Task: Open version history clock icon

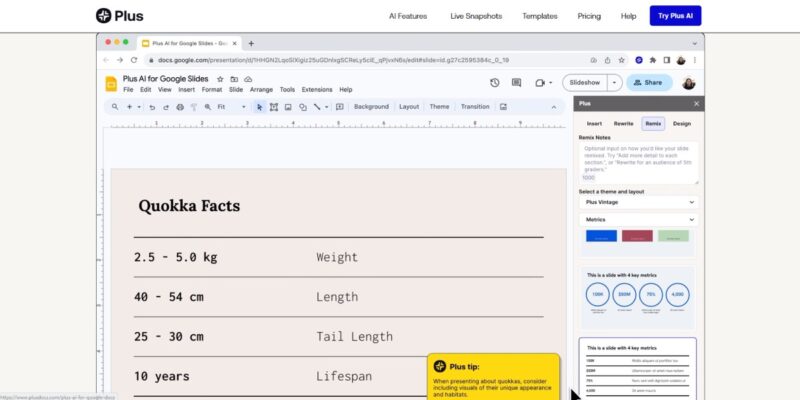Action: tap(494, 83)
